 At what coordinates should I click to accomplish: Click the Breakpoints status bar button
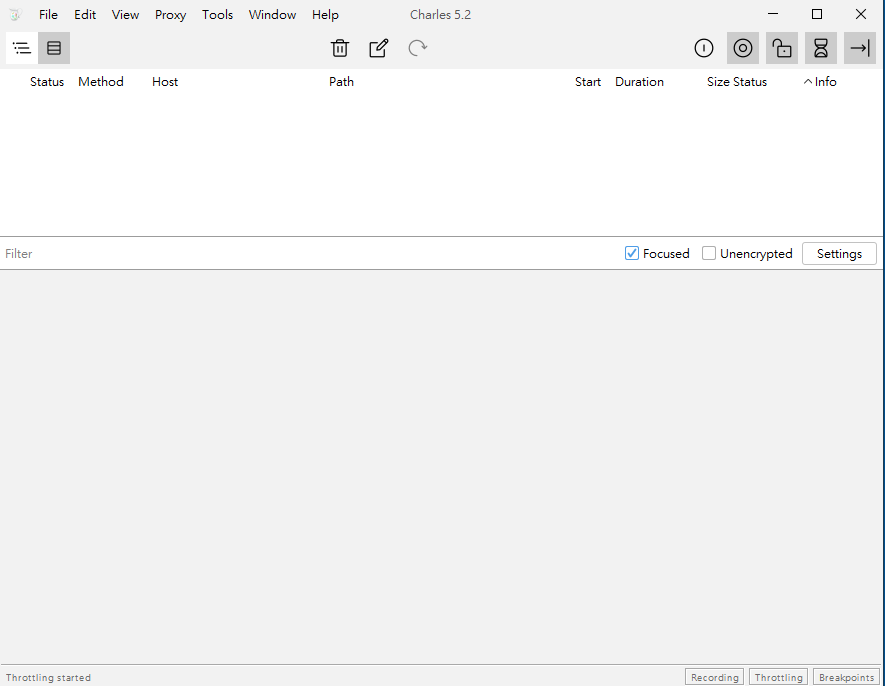846,677
